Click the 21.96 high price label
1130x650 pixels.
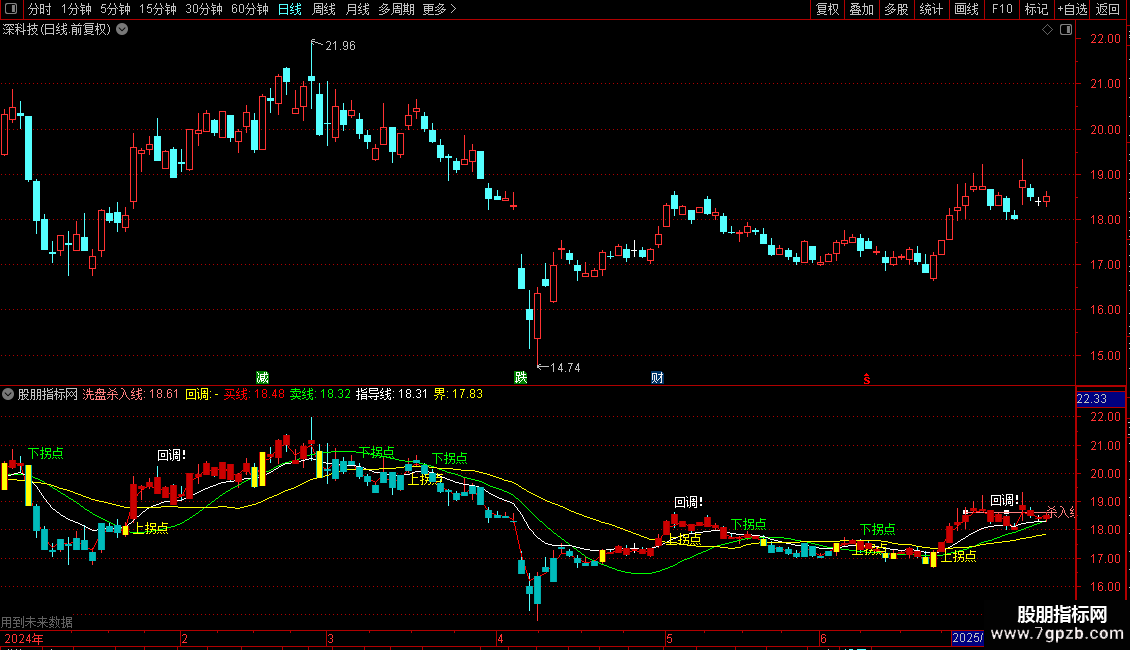pyautogui.click(x=340, y=46)
